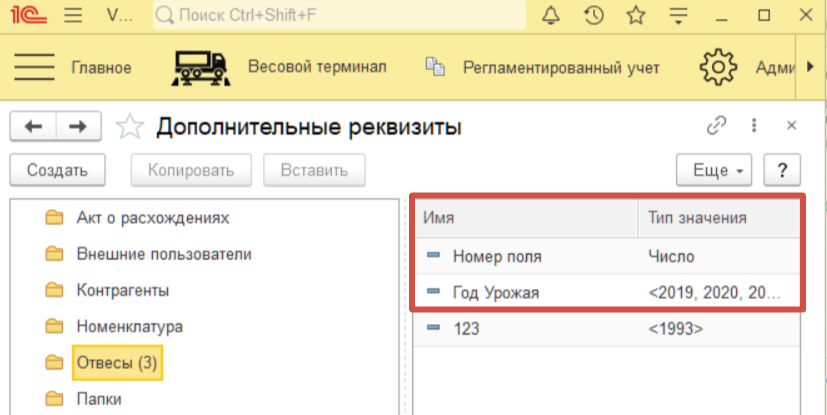This screenshot has width=827, height=415.
Task: Click the Администрирование gear icon
Action: click(717, 67)
